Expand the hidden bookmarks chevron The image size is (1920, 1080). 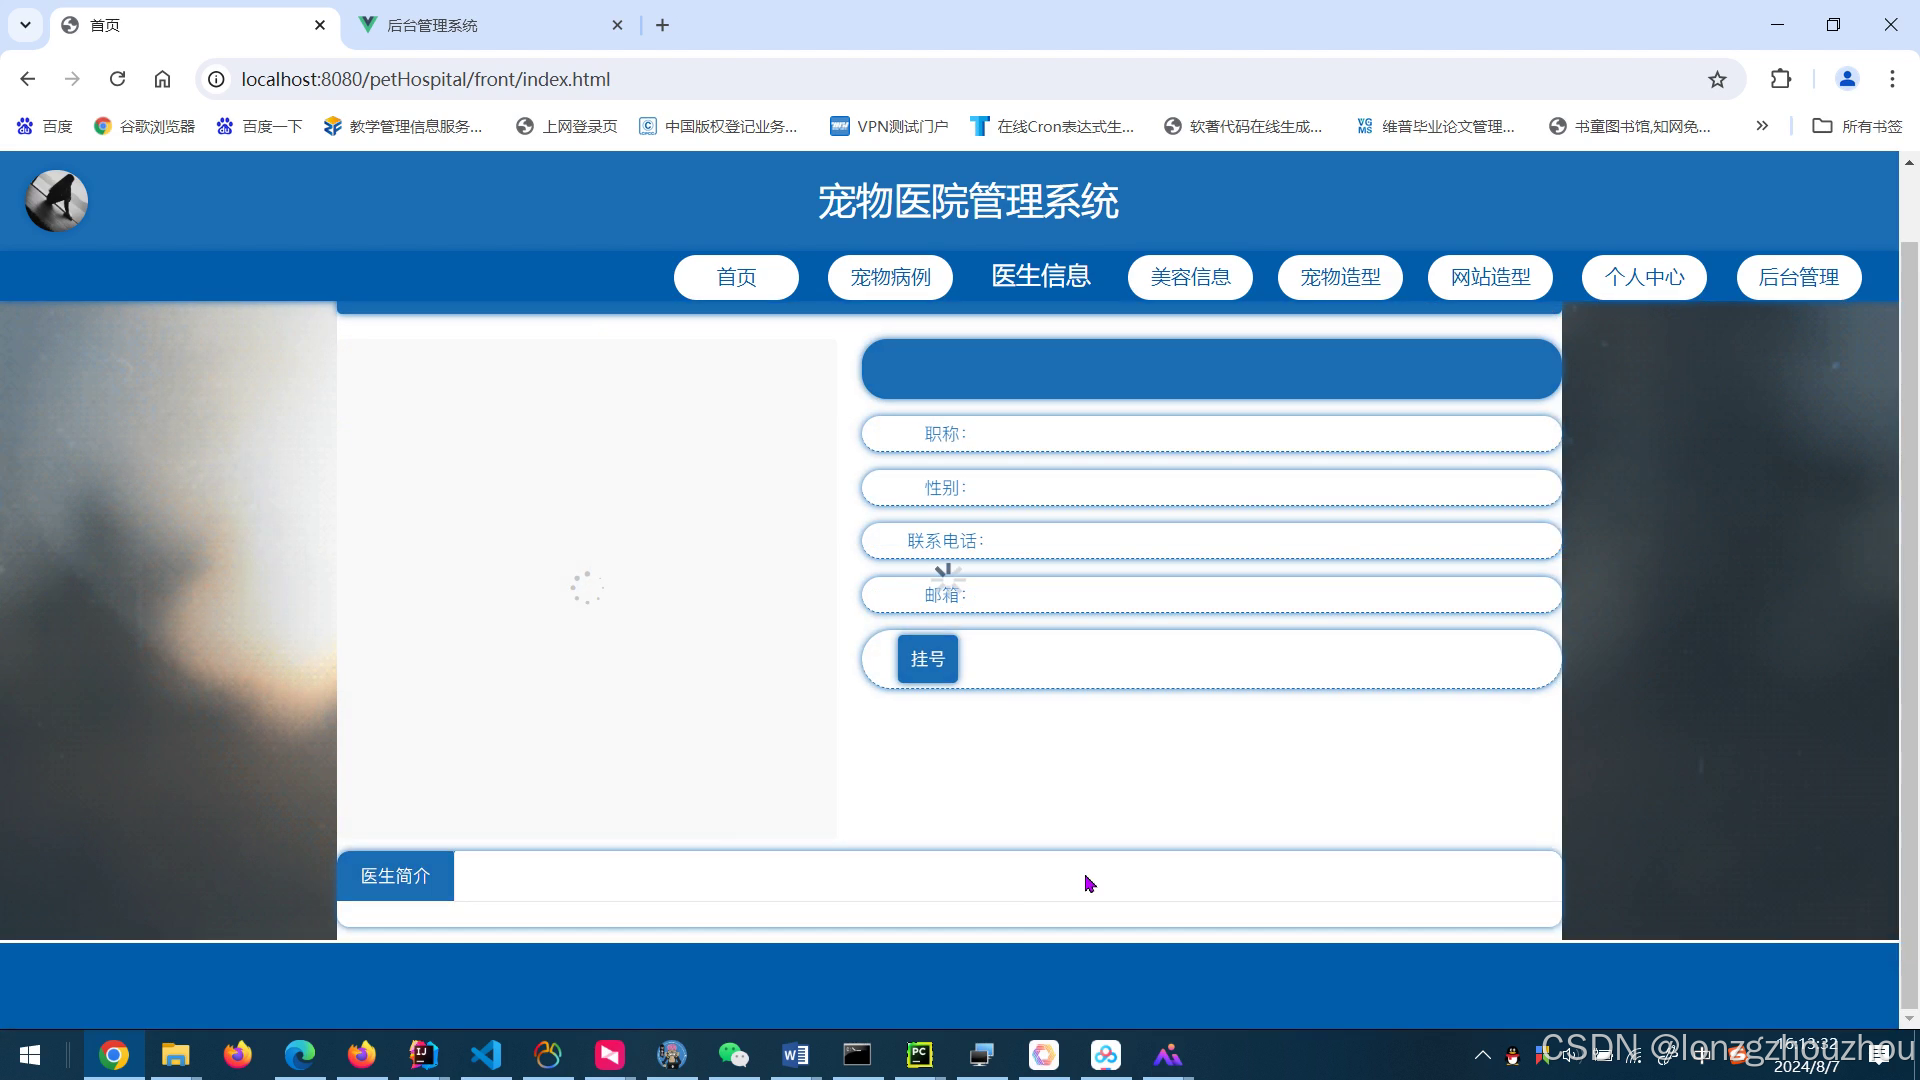1761,126
